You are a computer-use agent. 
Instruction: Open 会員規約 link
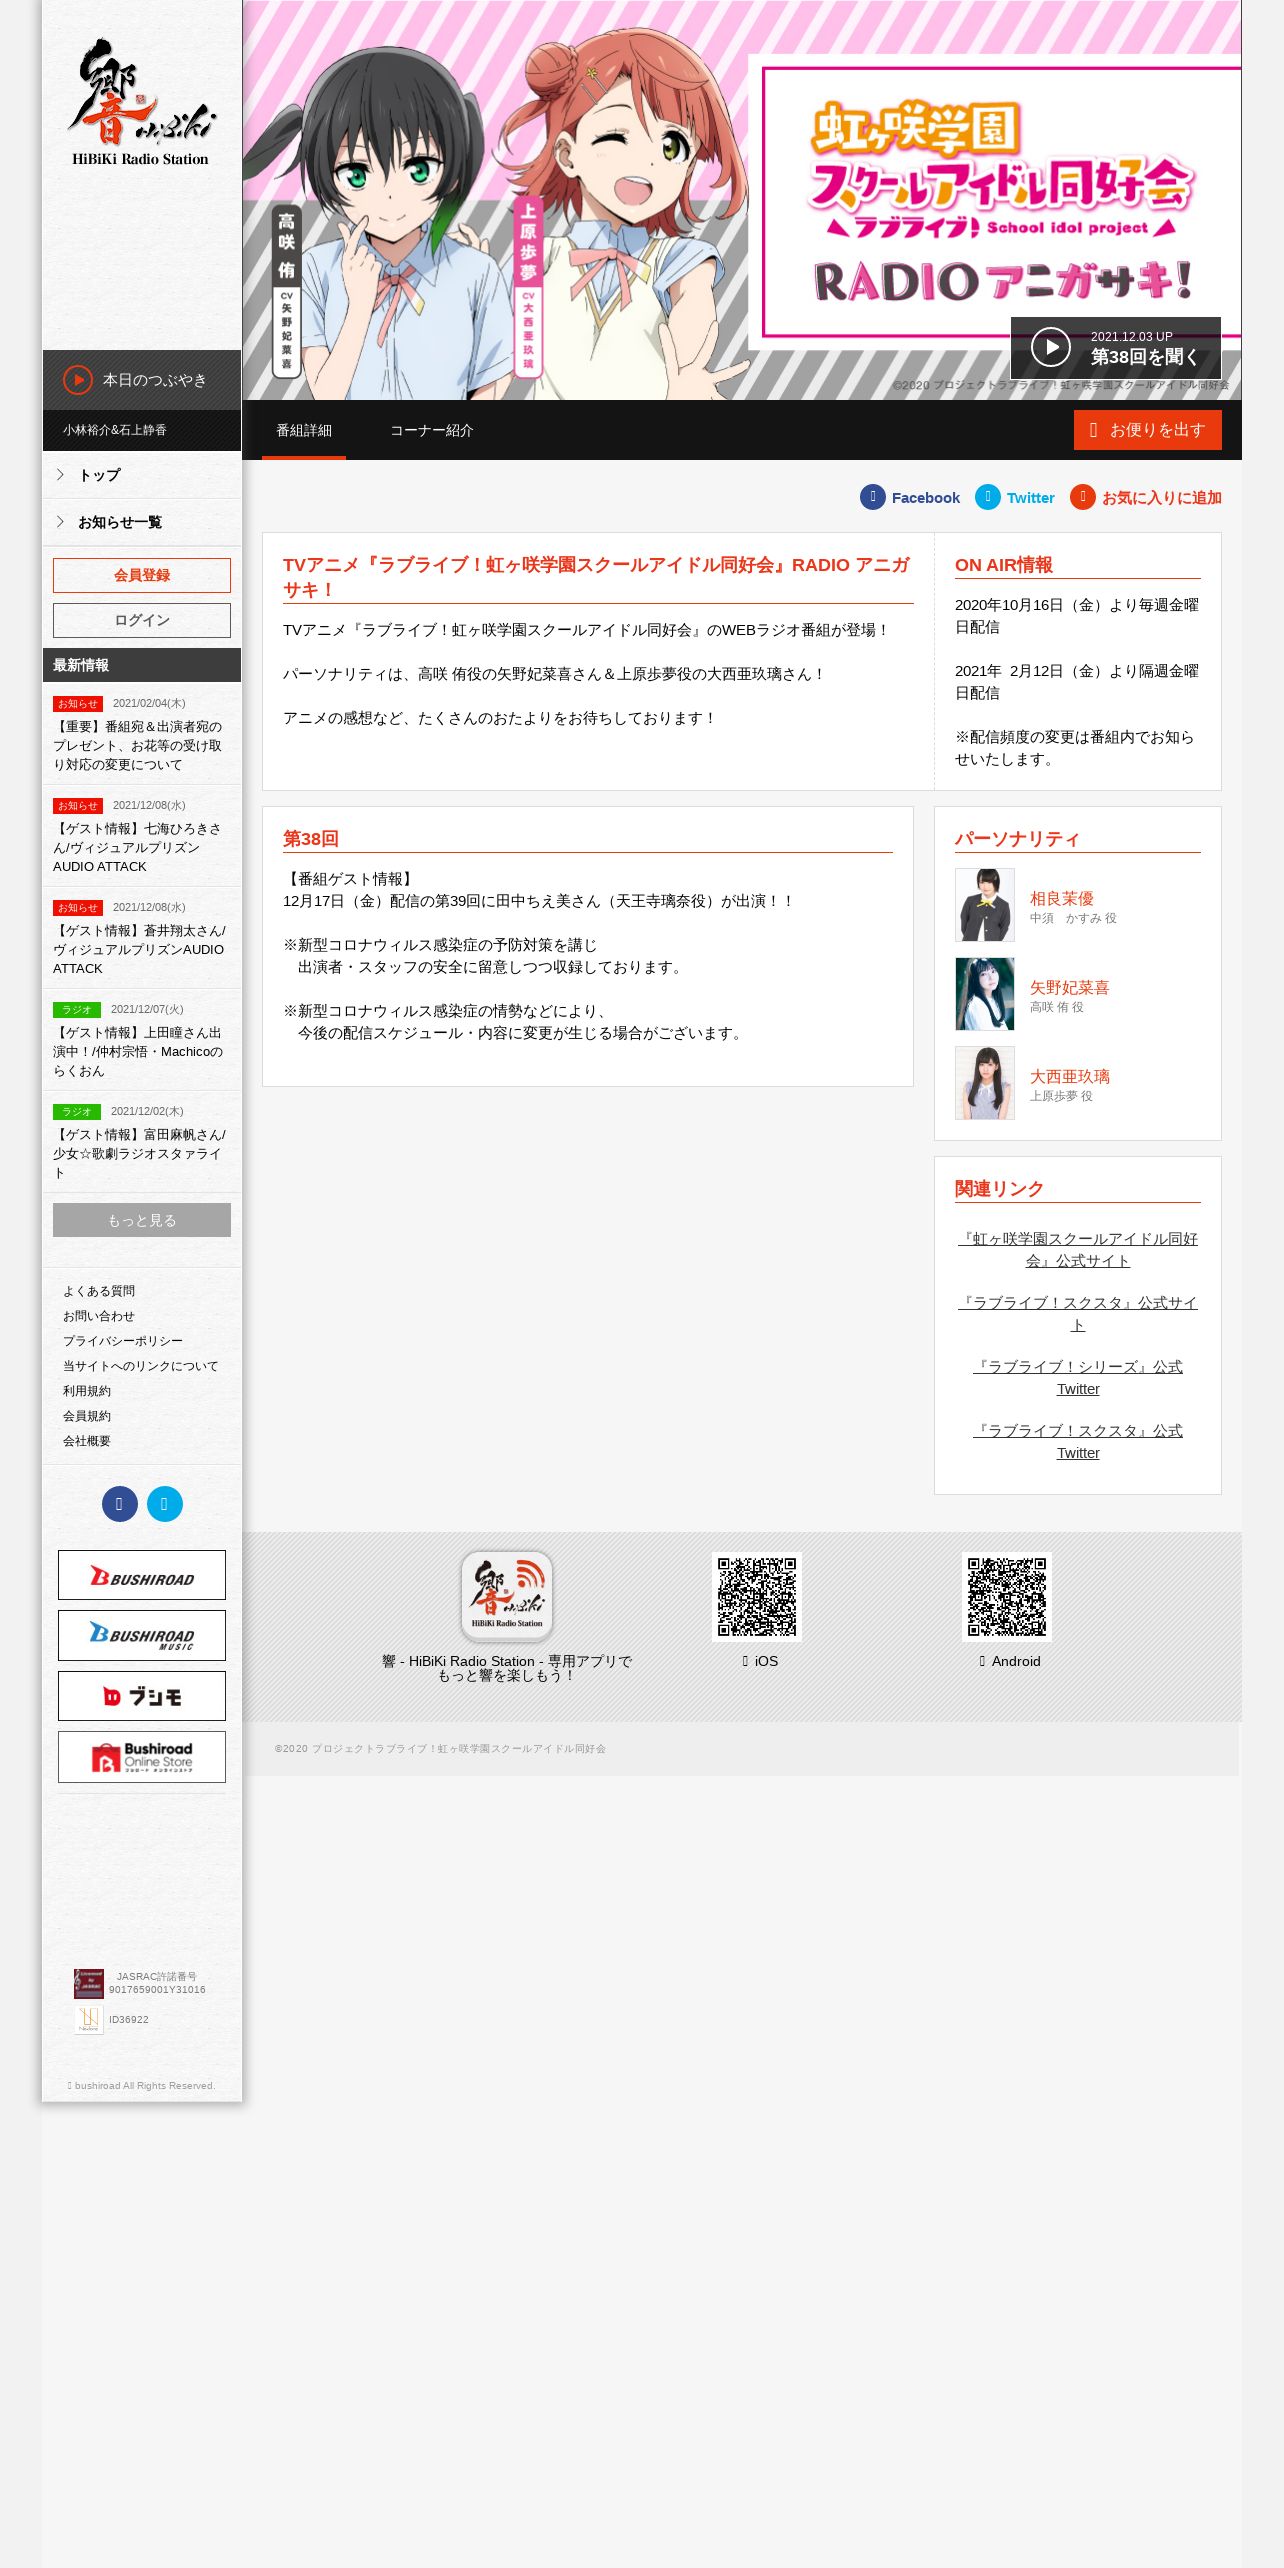point(87,1416)
